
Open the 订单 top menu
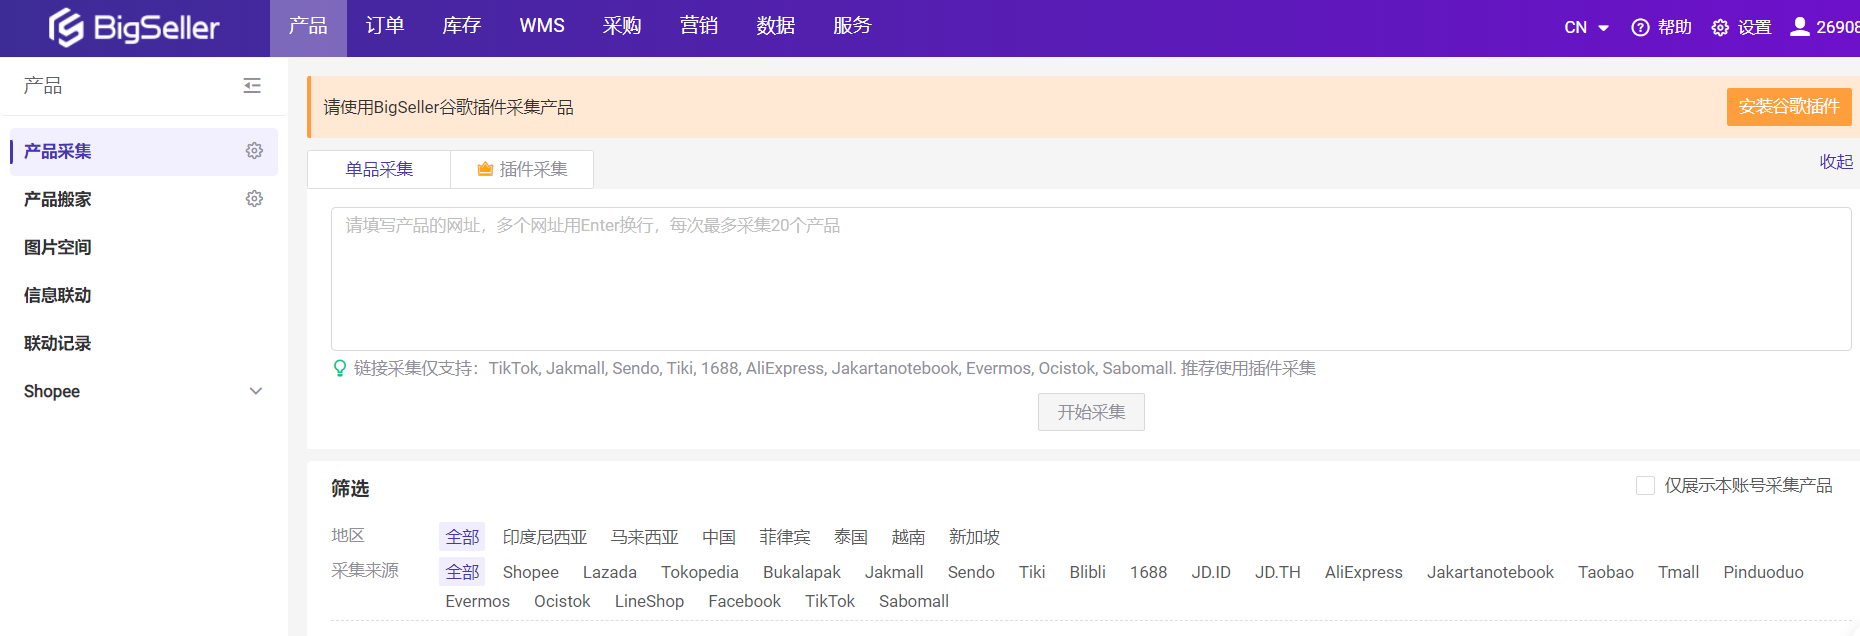coord(385,26)
